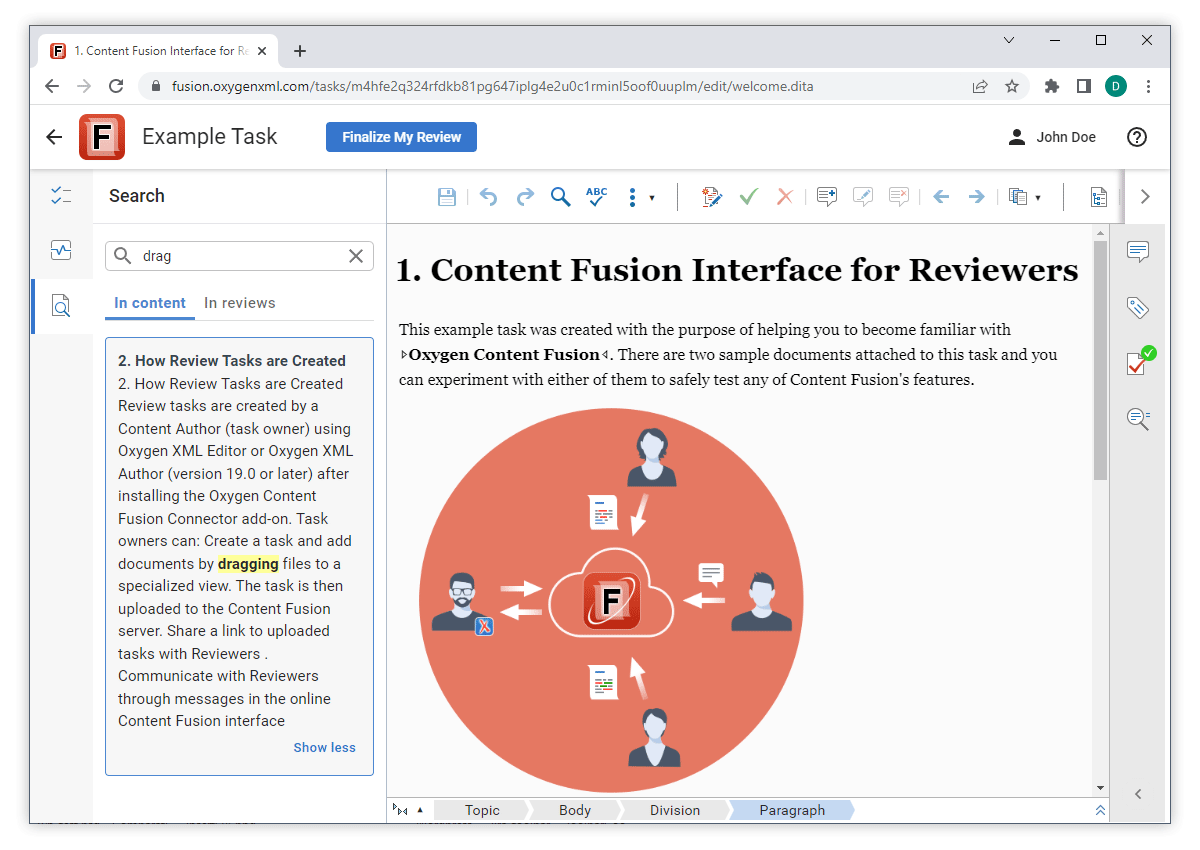Go to the next change arrow
This screenshot has height=850, width=1200.
click(x=977, y=197)
